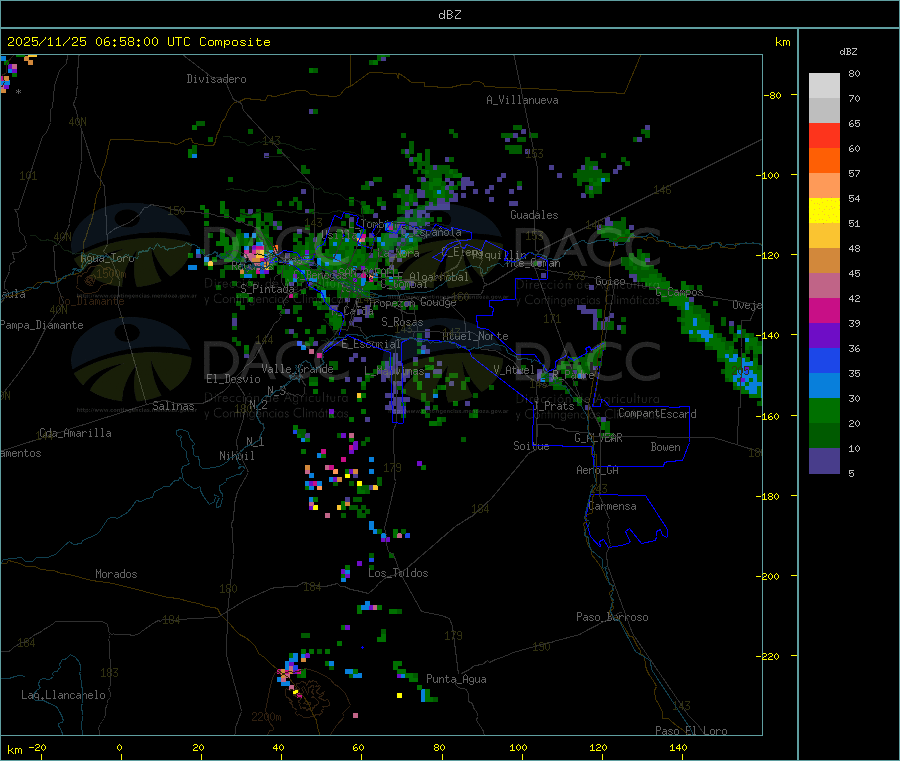Select the light grey 65-70 dBZ legend band
900x761 pixels.
pos(824,111)
